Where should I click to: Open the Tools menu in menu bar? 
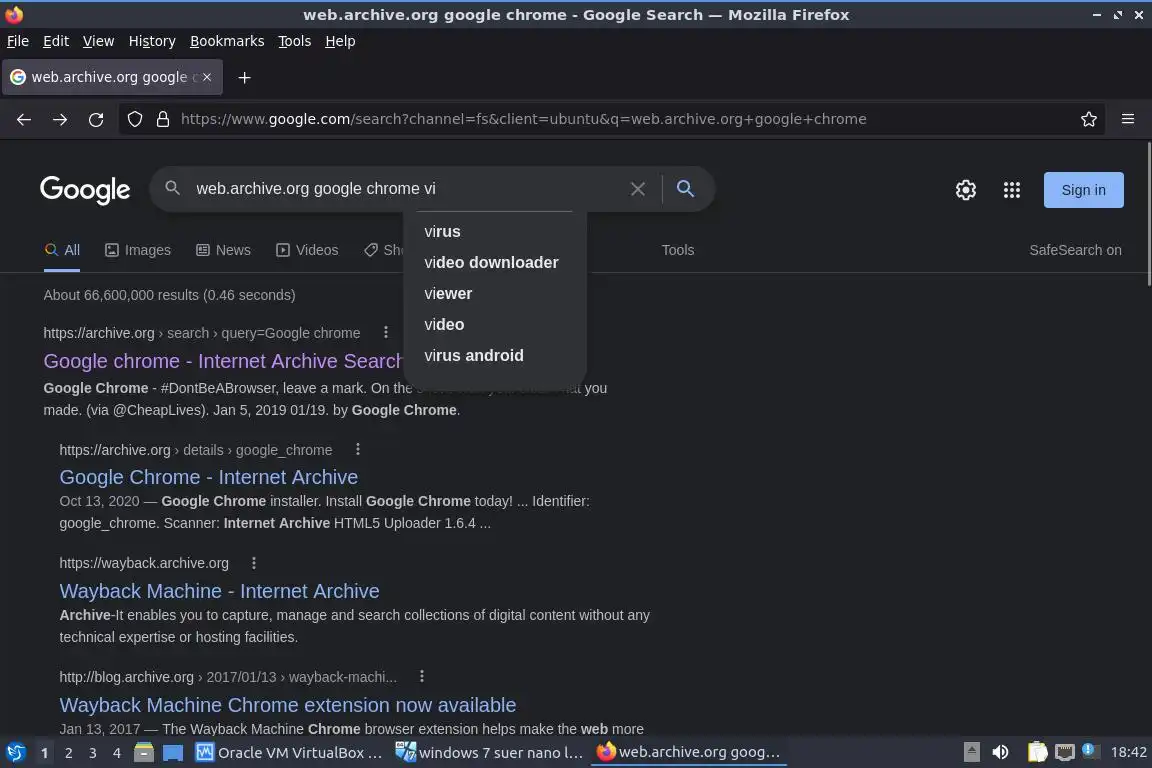(x=295, y=41)
